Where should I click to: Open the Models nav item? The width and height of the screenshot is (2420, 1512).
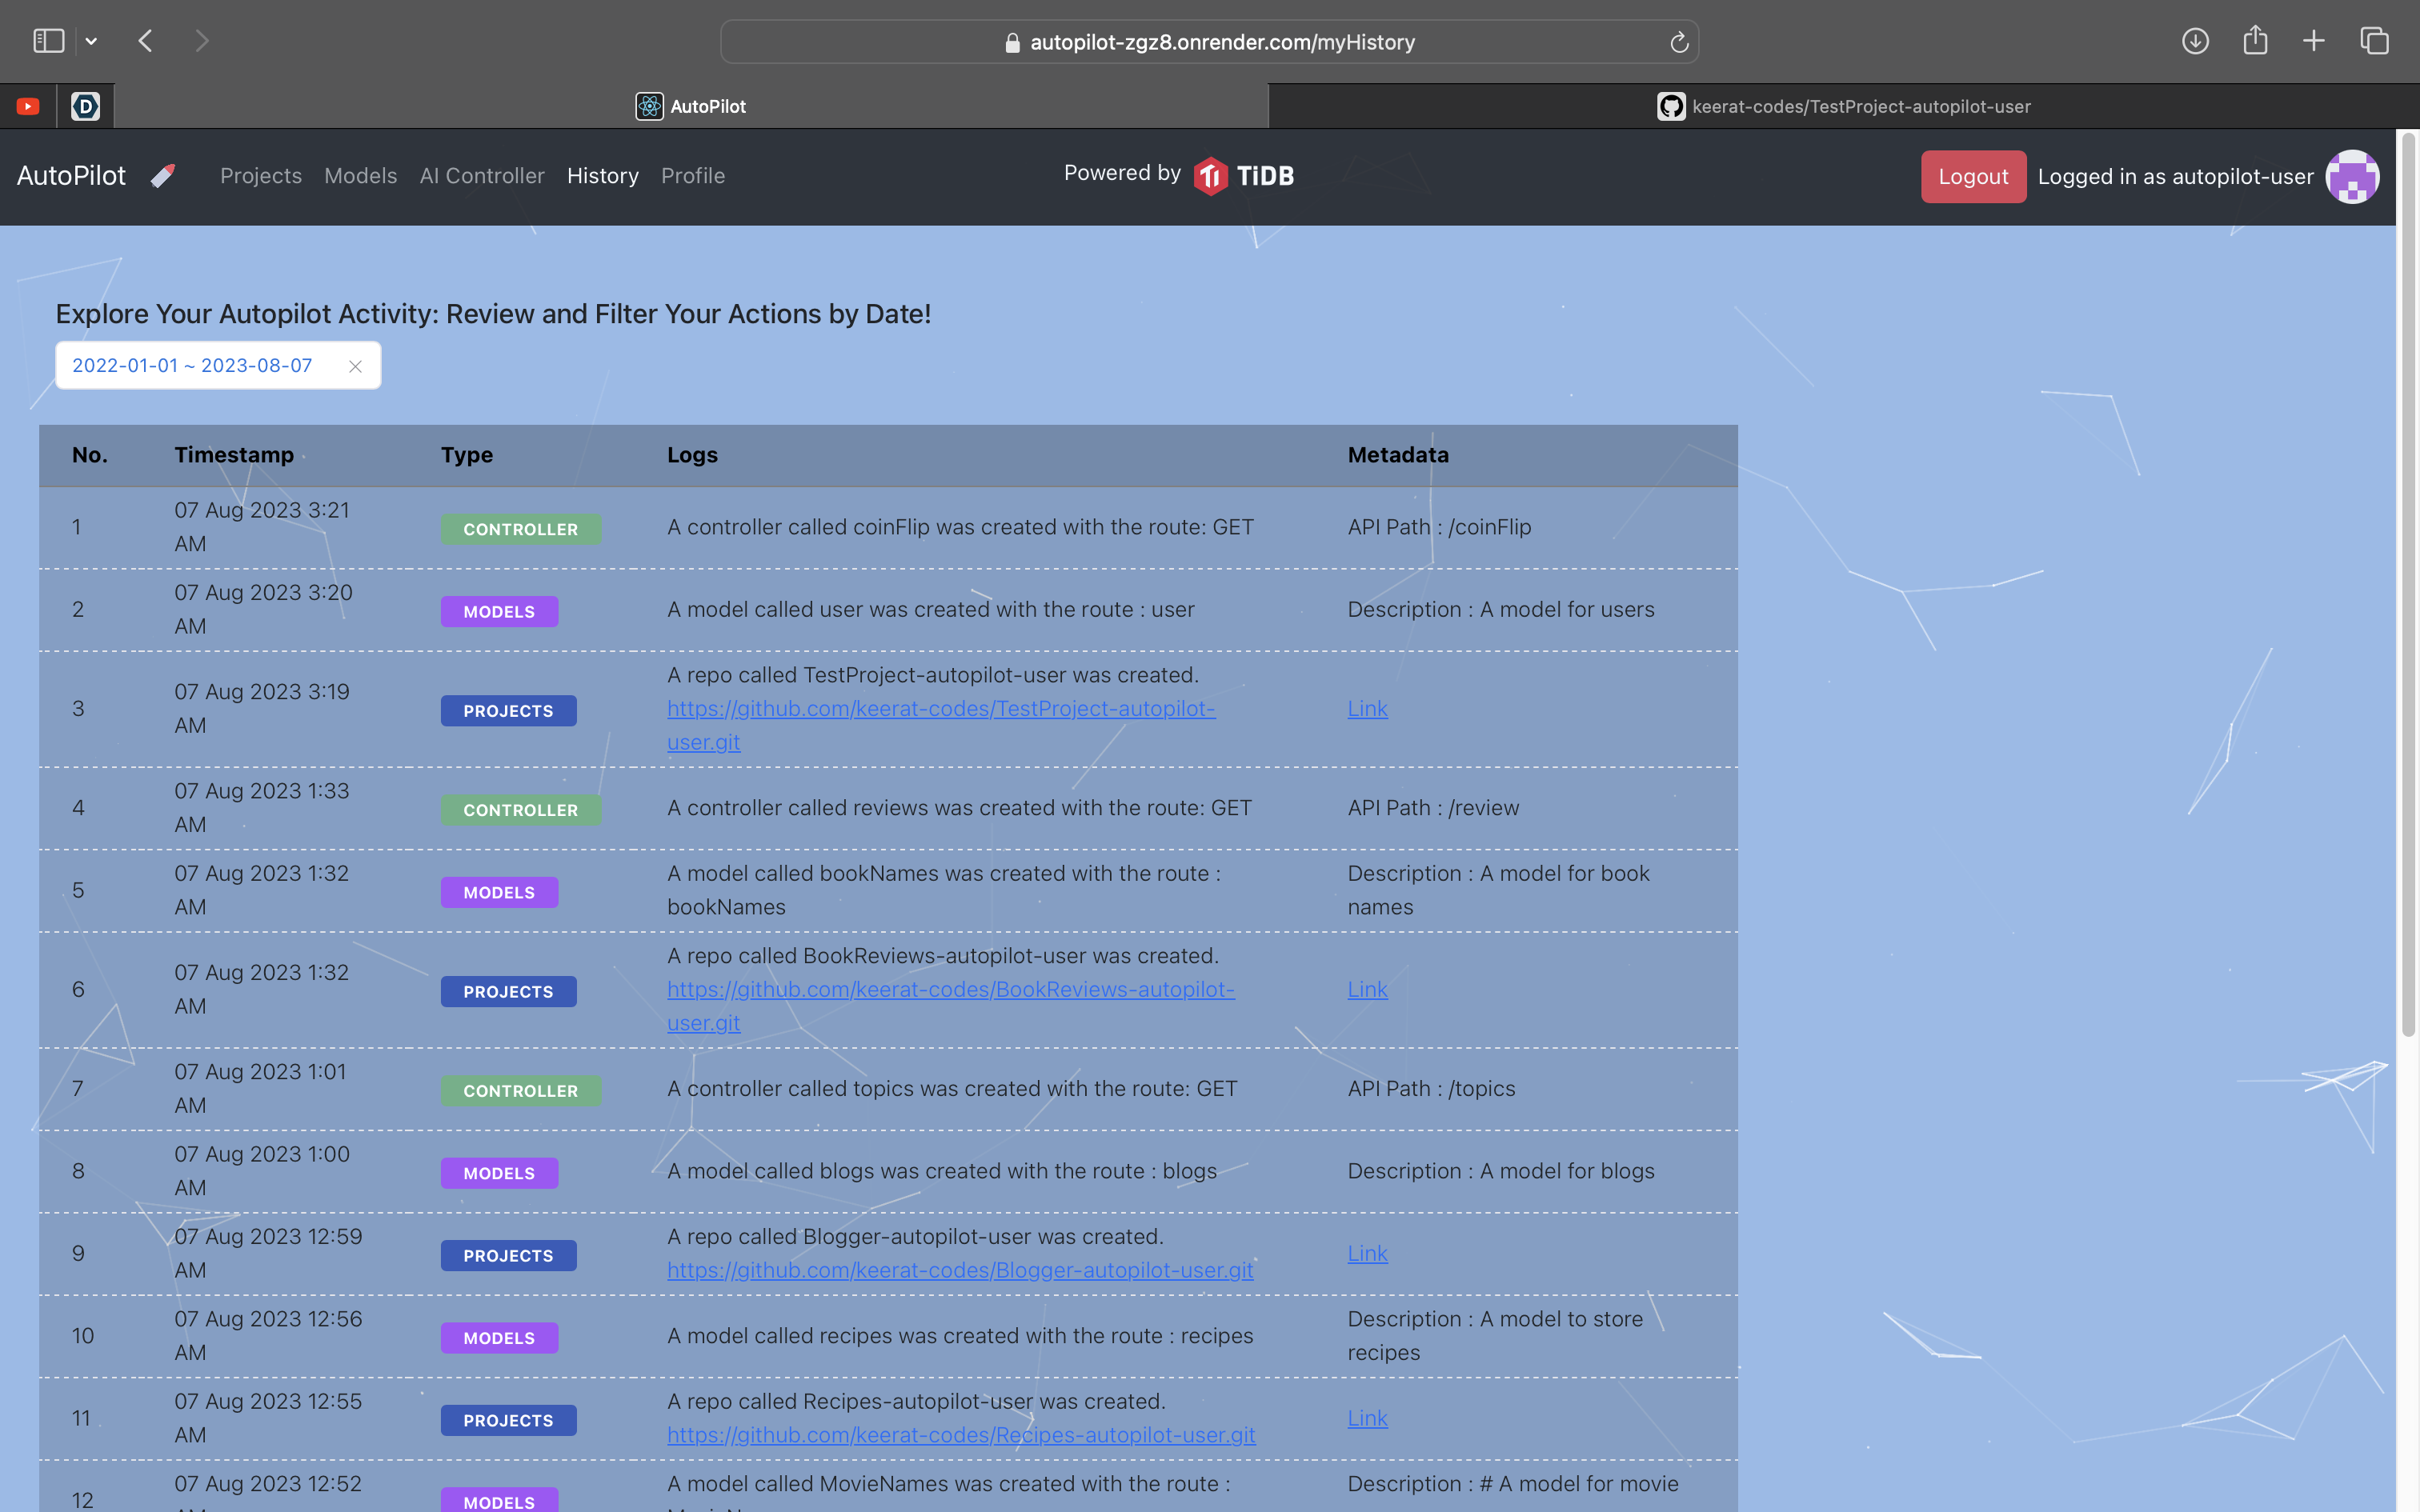coord(360,176)
